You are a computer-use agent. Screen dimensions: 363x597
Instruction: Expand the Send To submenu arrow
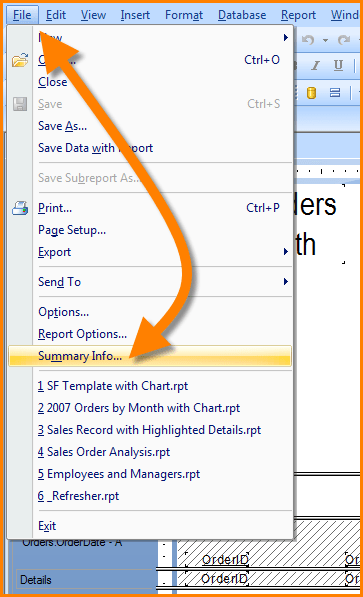point(286,282)
